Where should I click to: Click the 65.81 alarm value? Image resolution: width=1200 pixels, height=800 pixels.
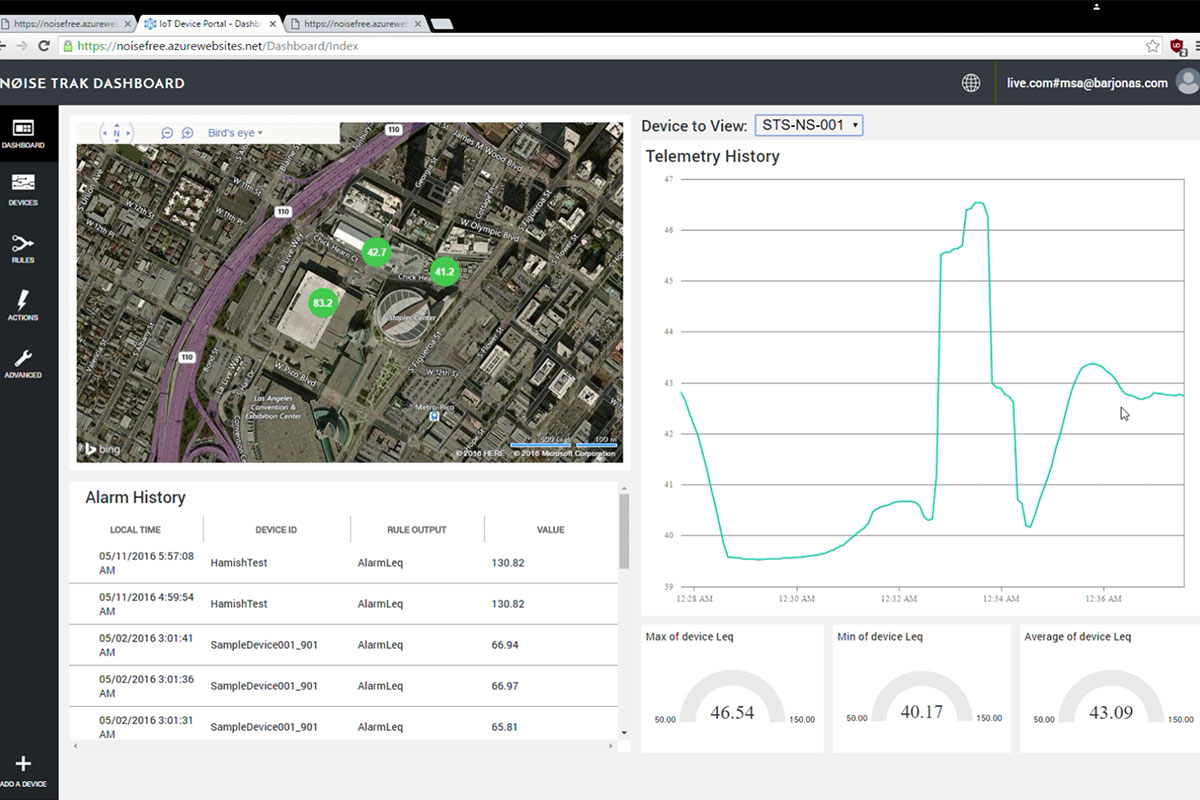(505, 727)
